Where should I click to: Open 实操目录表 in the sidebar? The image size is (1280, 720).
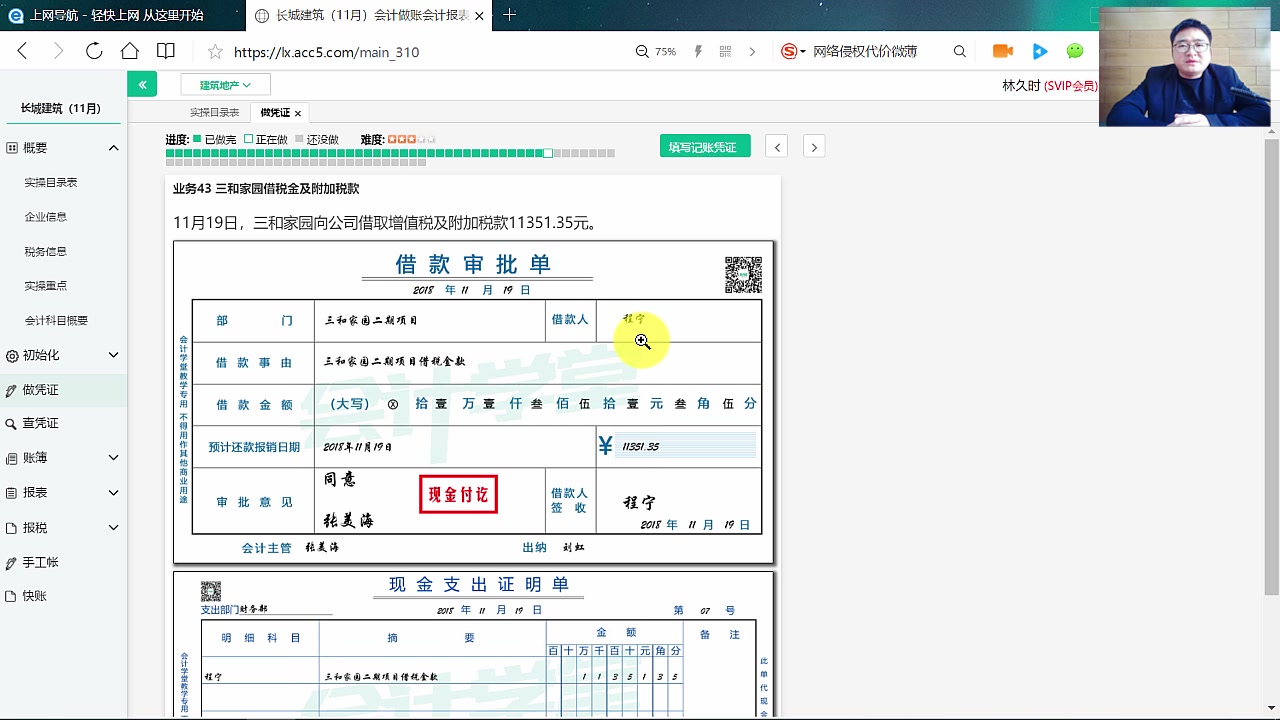pyautogui.click(x=51, y=183)
